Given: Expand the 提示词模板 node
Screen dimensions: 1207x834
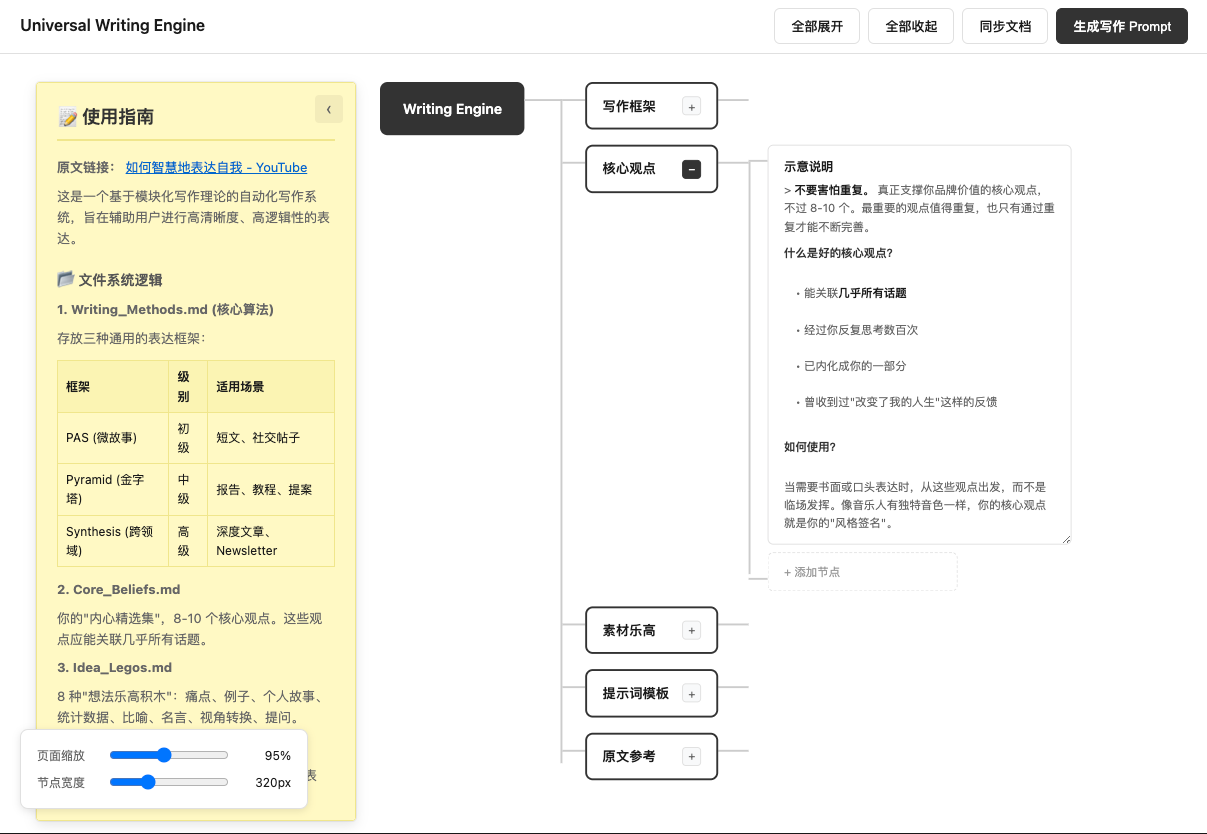Looking at the screenshot, I should pyautogui.click(x=691, y=693).
